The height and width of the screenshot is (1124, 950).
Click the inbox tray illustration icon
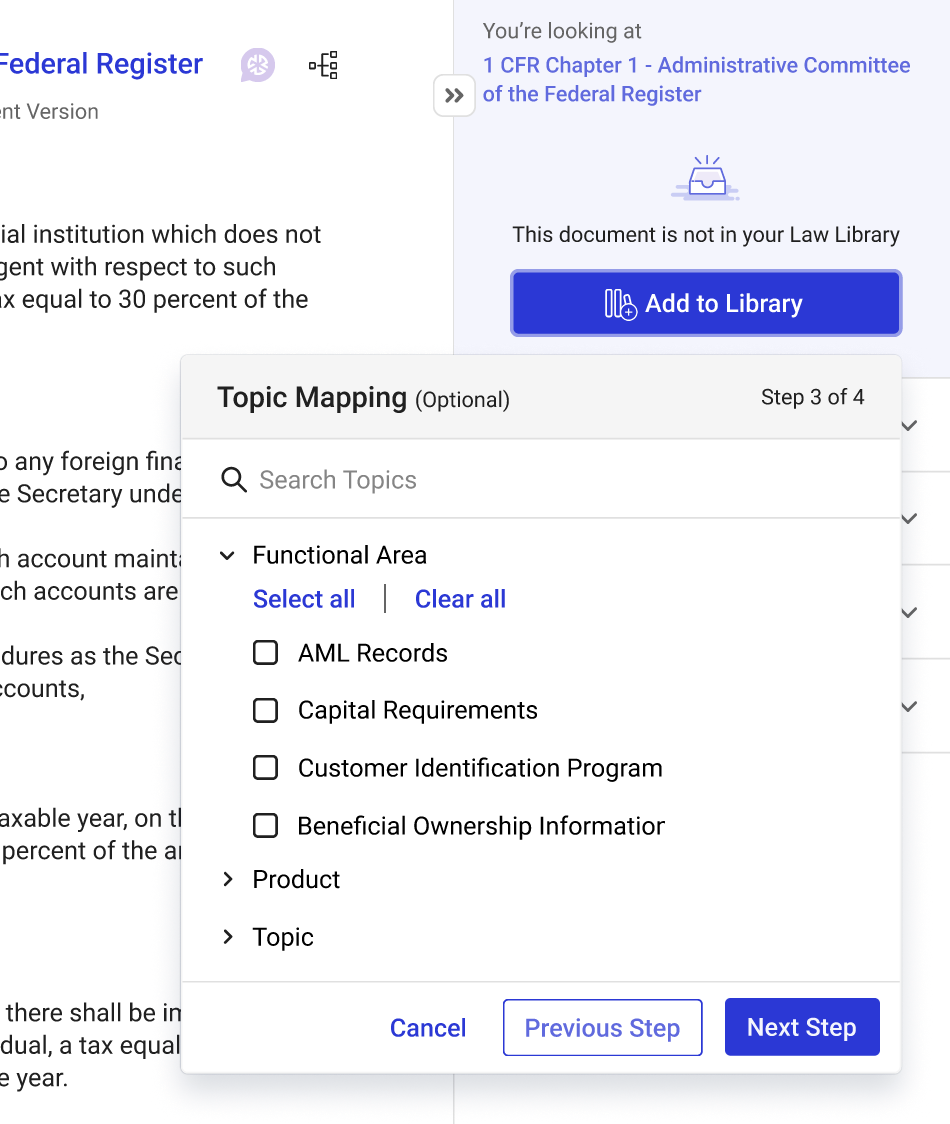tap(705, 179)
